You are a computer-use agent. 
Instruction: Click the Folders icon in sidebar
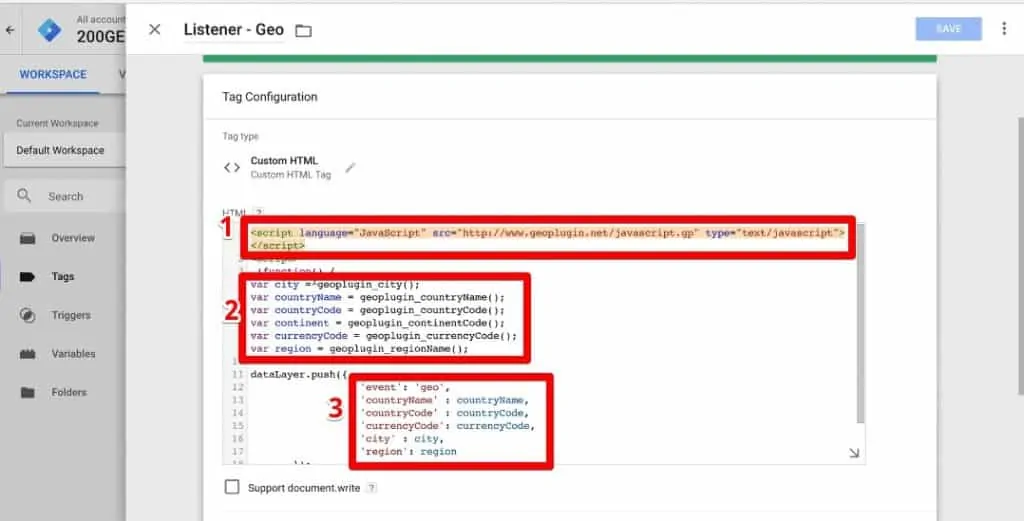click(x=27, y=392)
